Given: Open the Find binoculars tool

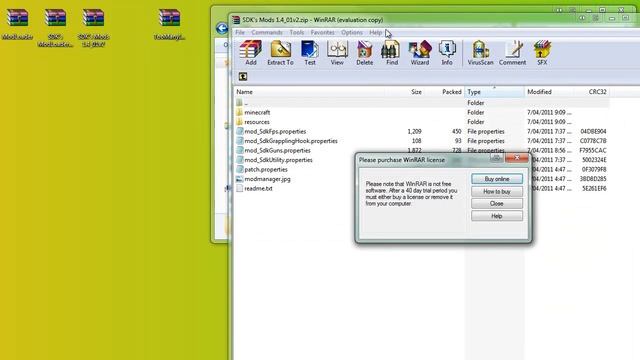Looking at the screenshot, I should (x=391, y=53).
